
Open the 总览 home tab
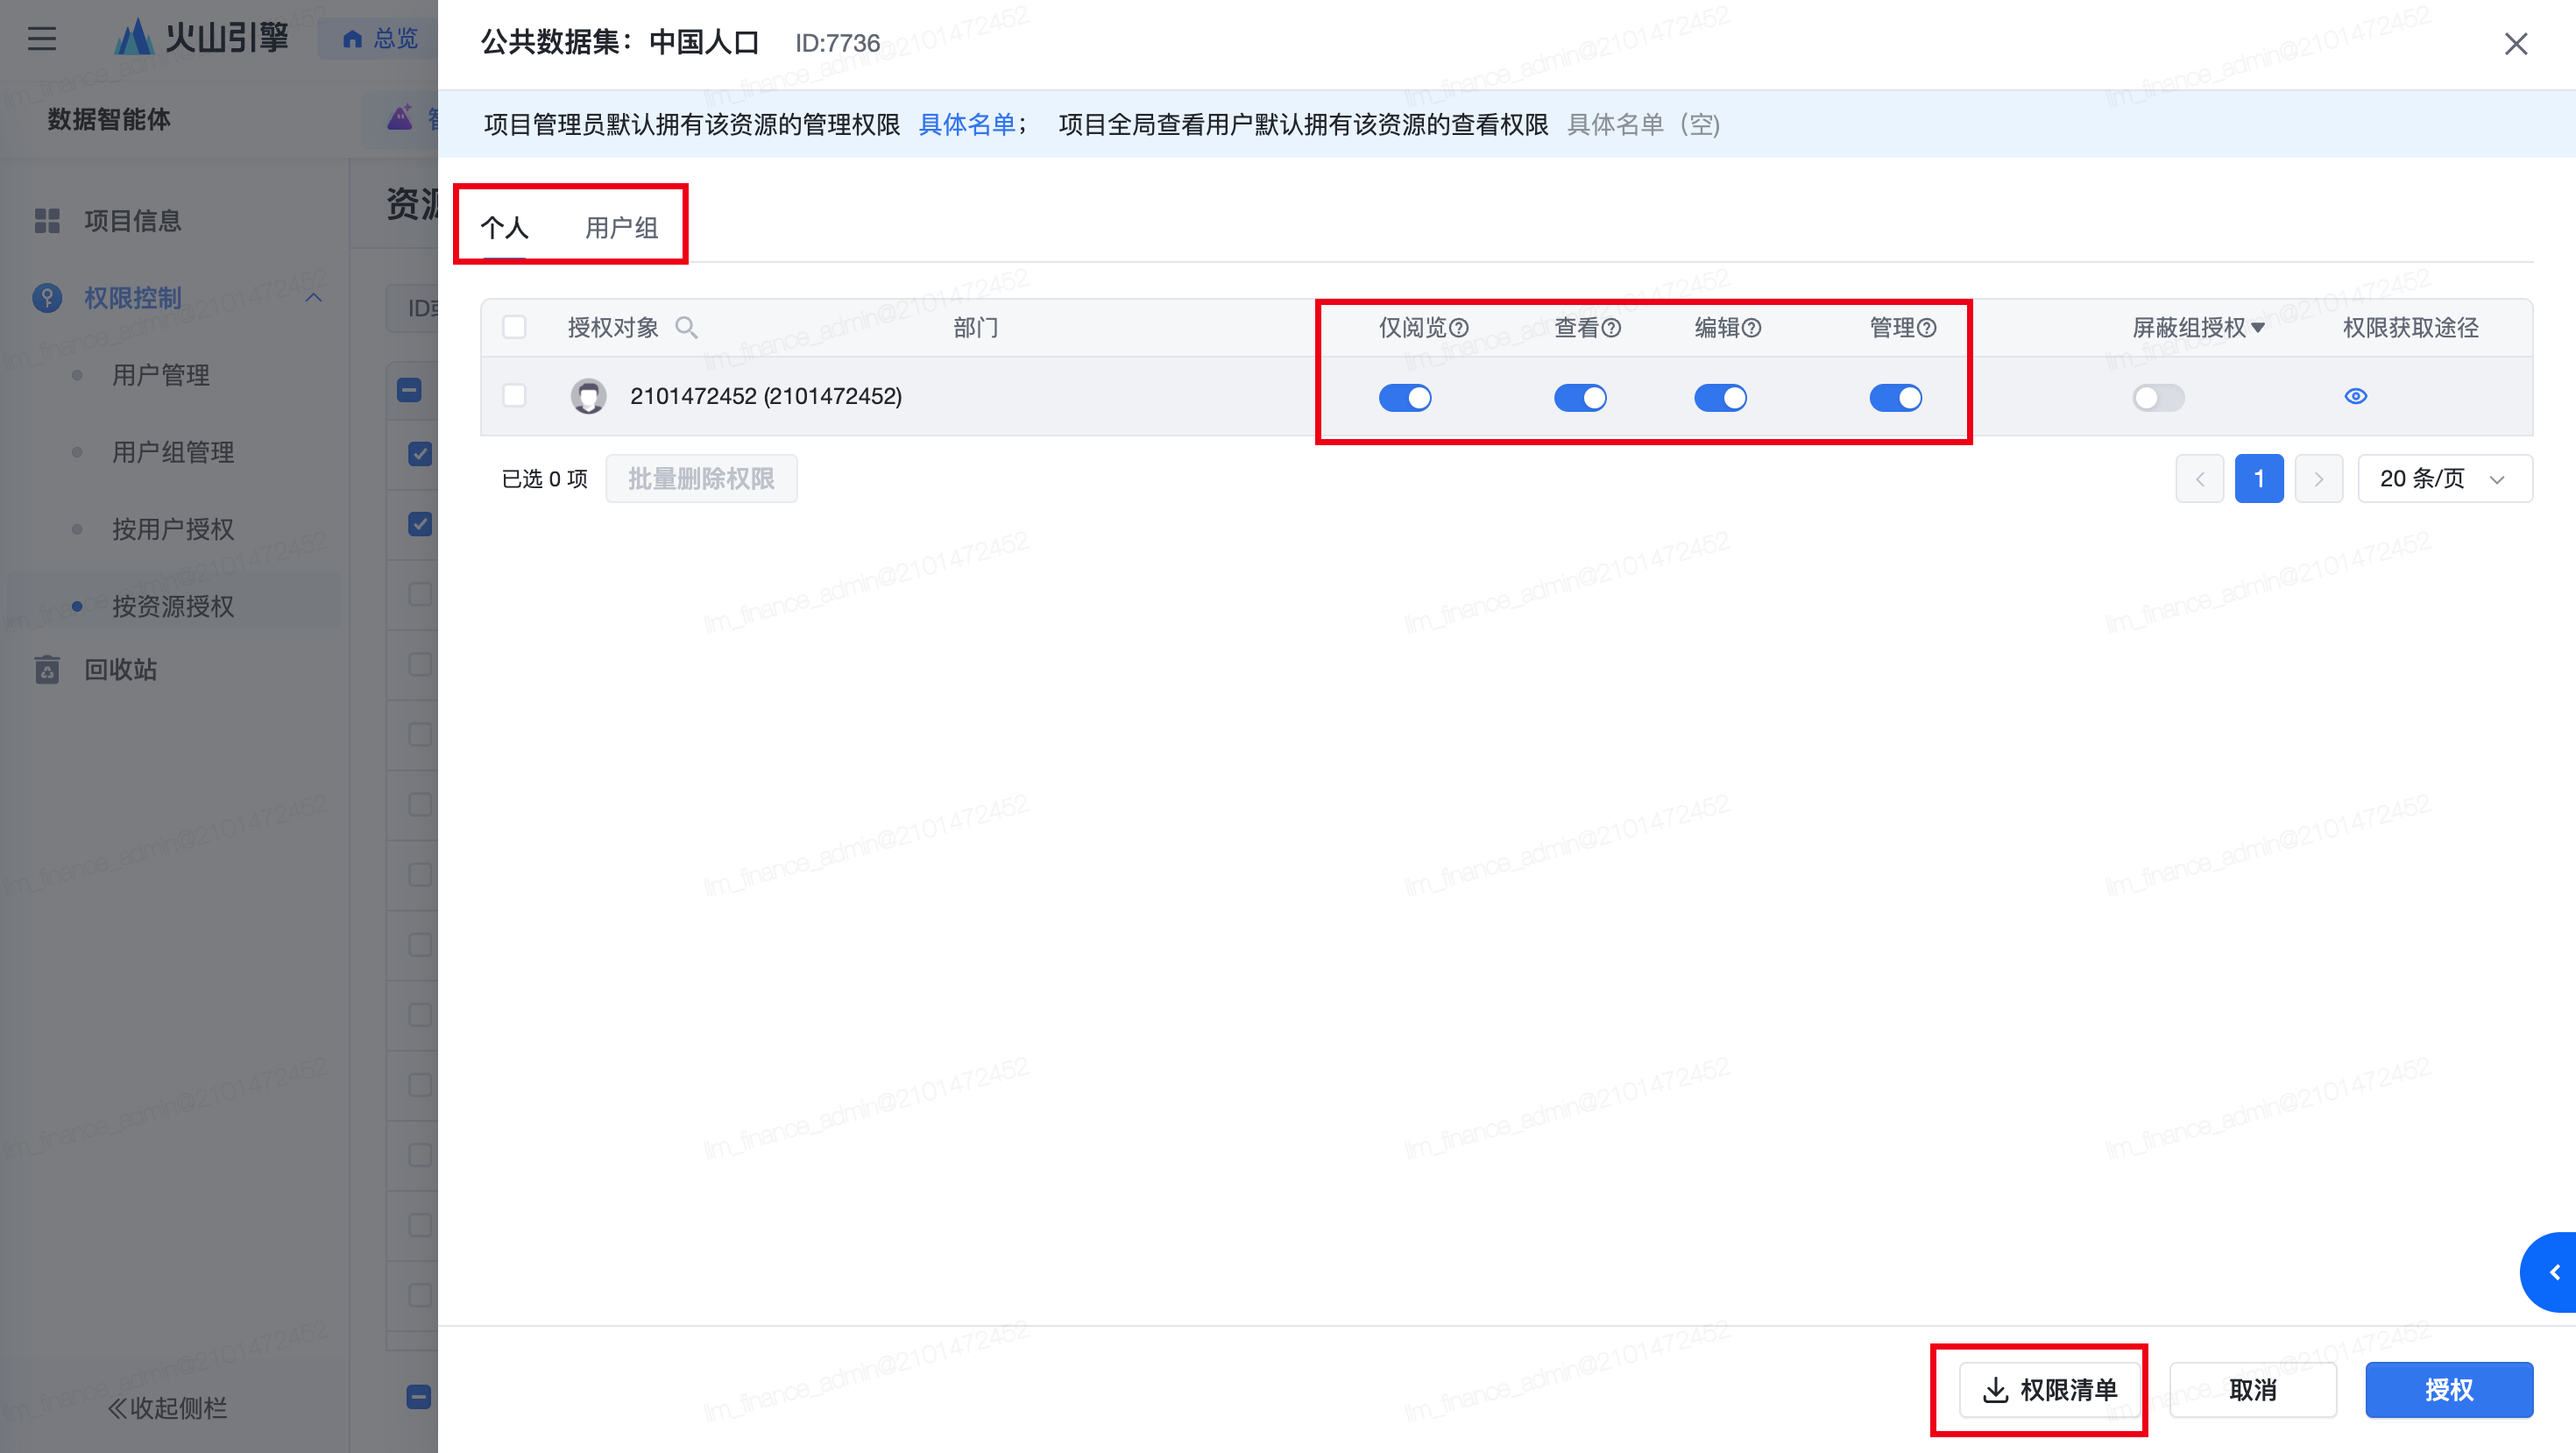tap(380, 38)
